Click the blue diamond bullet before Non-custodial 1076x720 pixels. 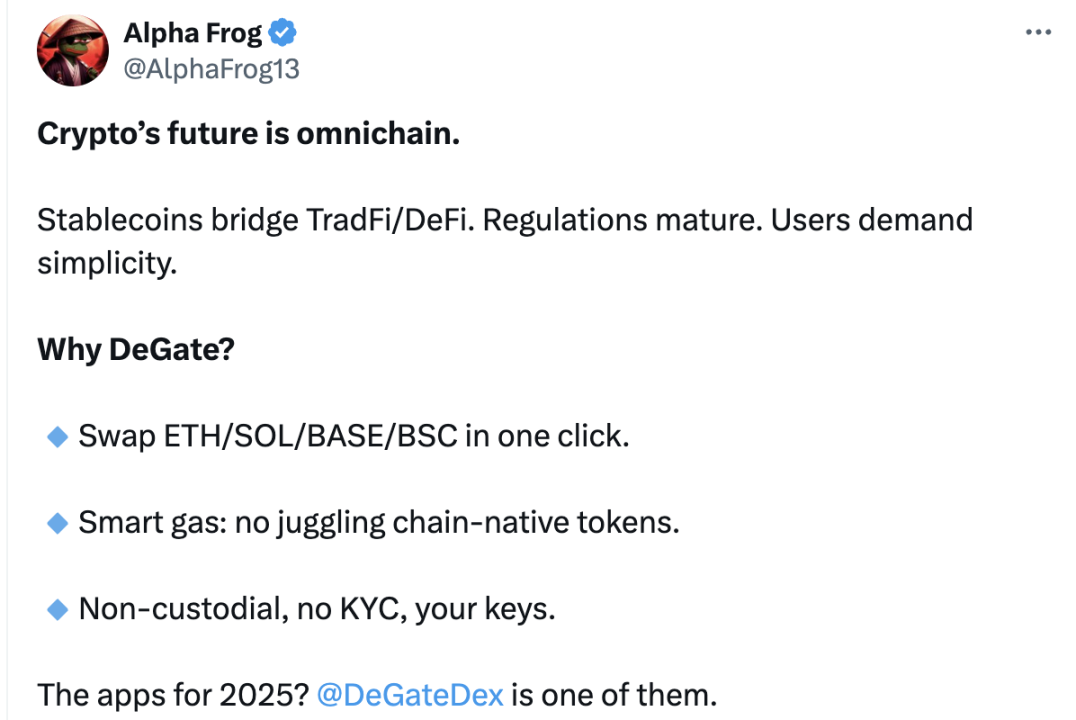[57, 609]
